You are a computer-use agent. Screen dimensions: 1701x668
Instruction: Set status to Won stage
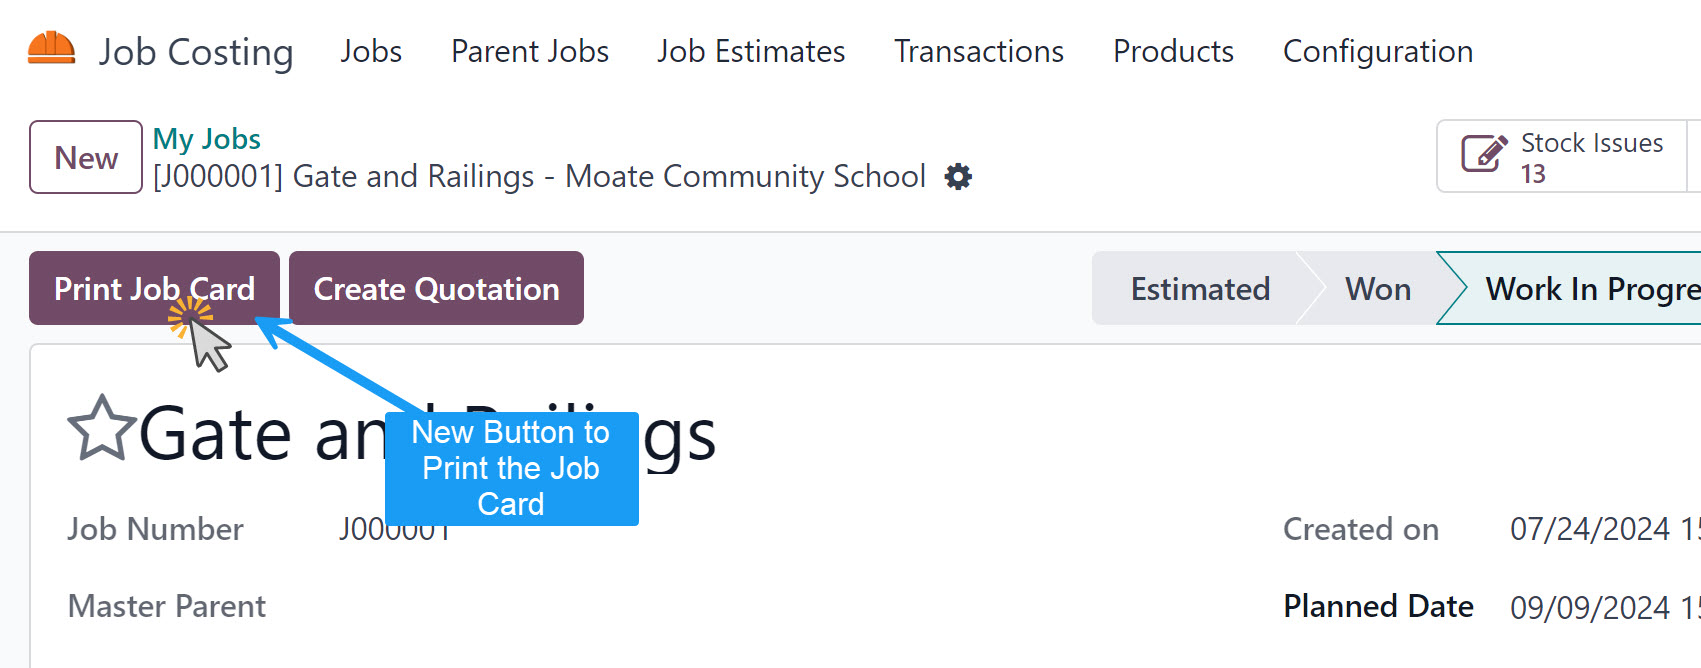[x=1378, y=288]
